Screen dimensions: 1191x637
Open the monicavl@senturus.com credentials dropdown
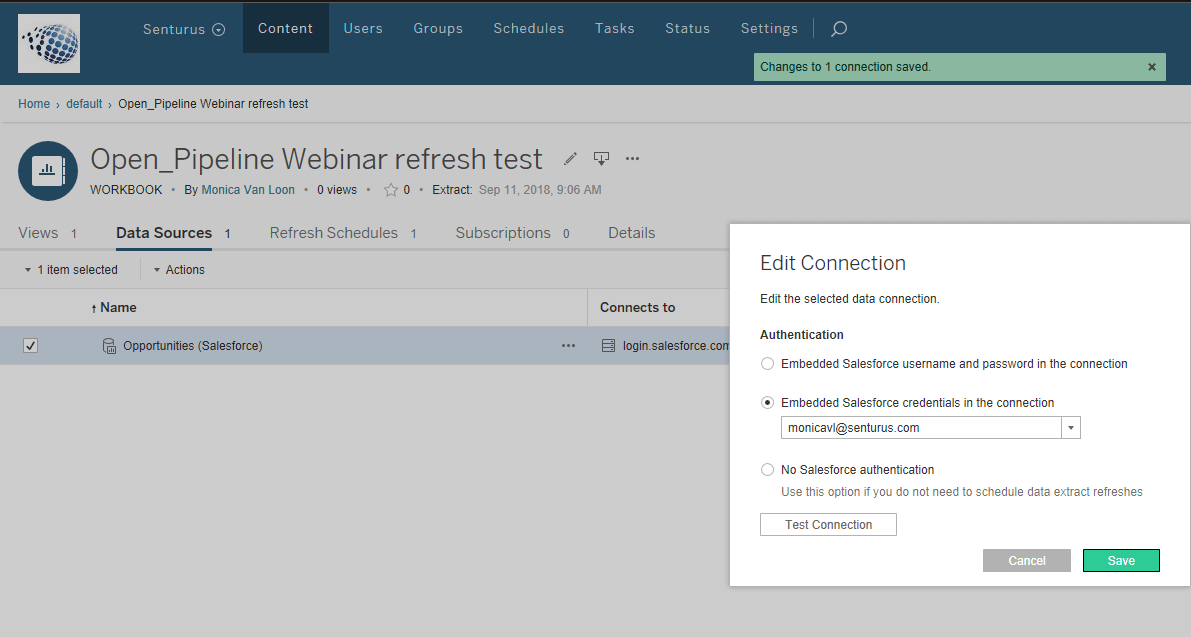1070,427
